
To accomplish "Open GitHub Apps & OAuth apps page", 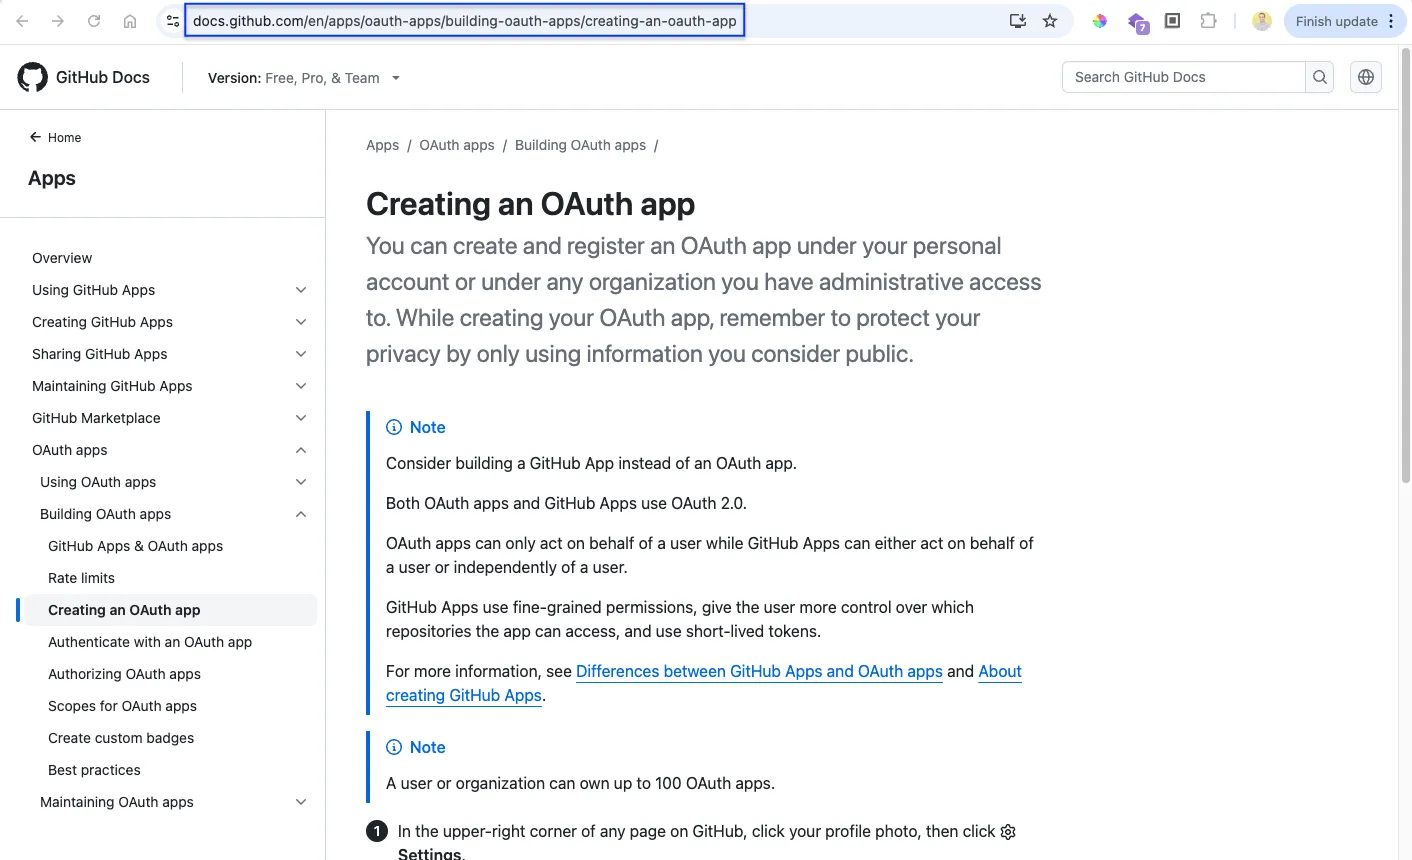I will (135, 546).
